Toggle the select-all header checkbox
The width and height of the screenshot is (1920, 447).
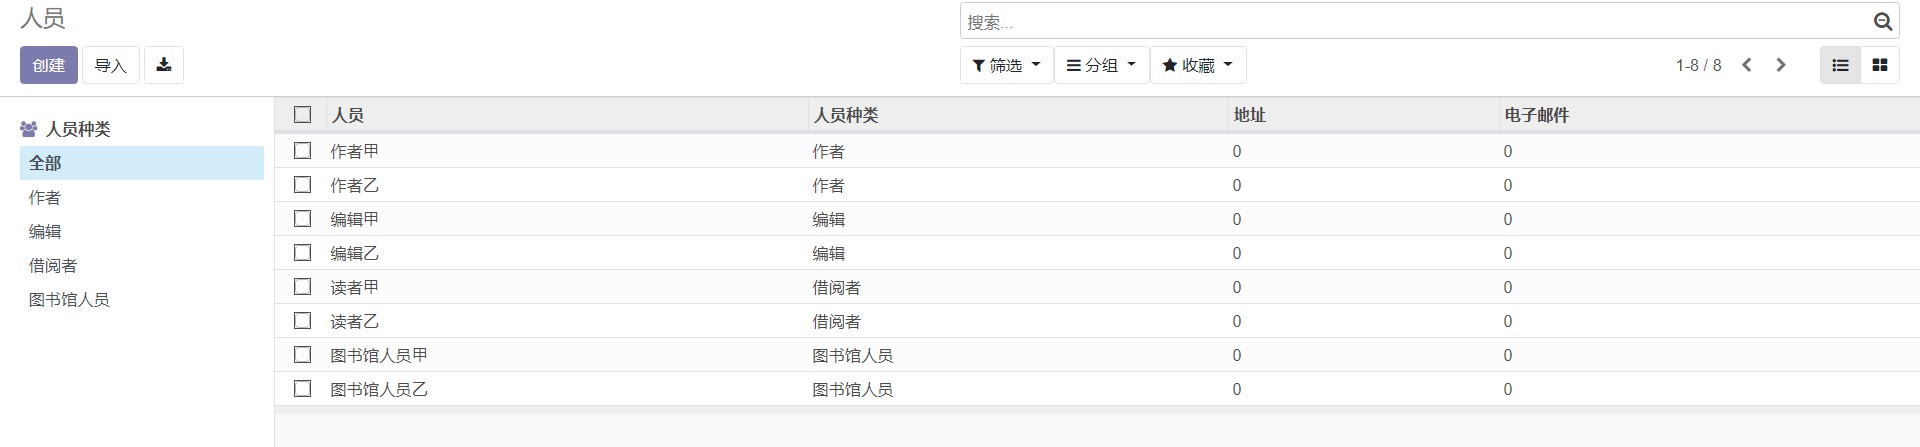[303, 115]
